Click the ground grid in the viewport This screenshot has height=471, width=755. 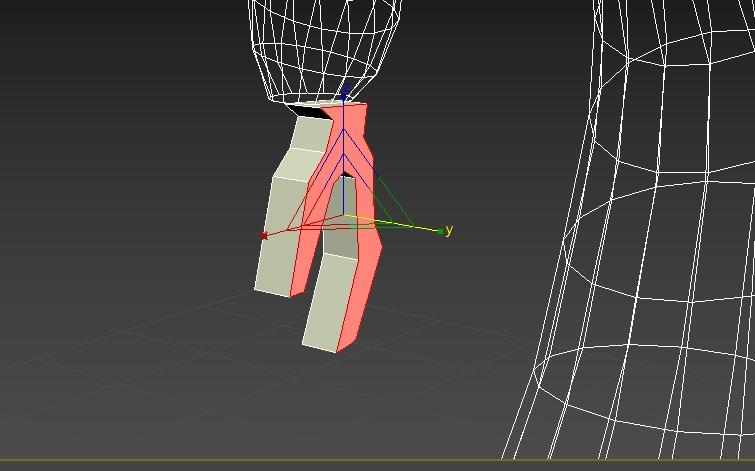click(x=200, y=360)
